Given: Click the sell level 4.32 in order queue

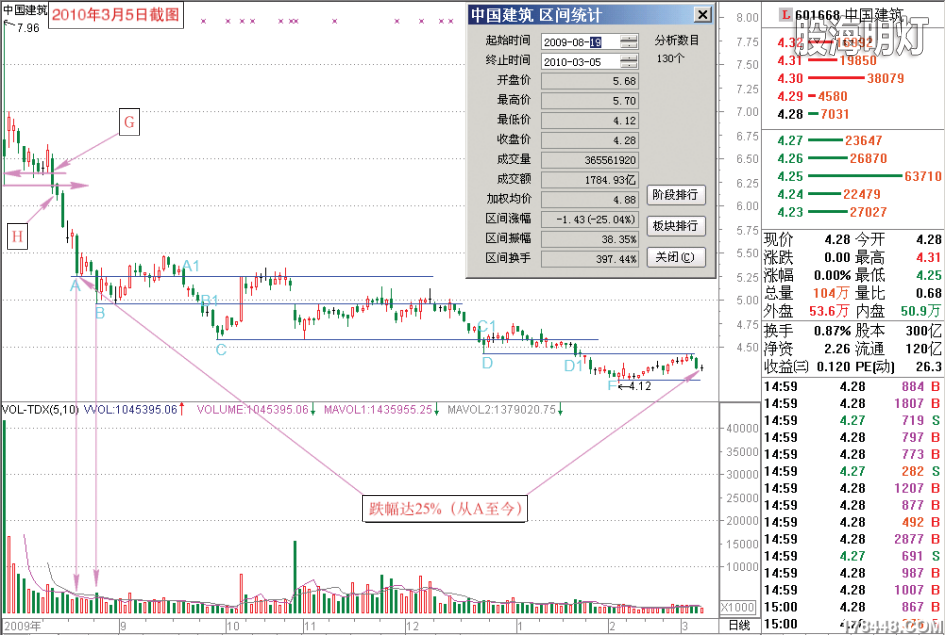Looking at the screenshot, I should [787, 43].
